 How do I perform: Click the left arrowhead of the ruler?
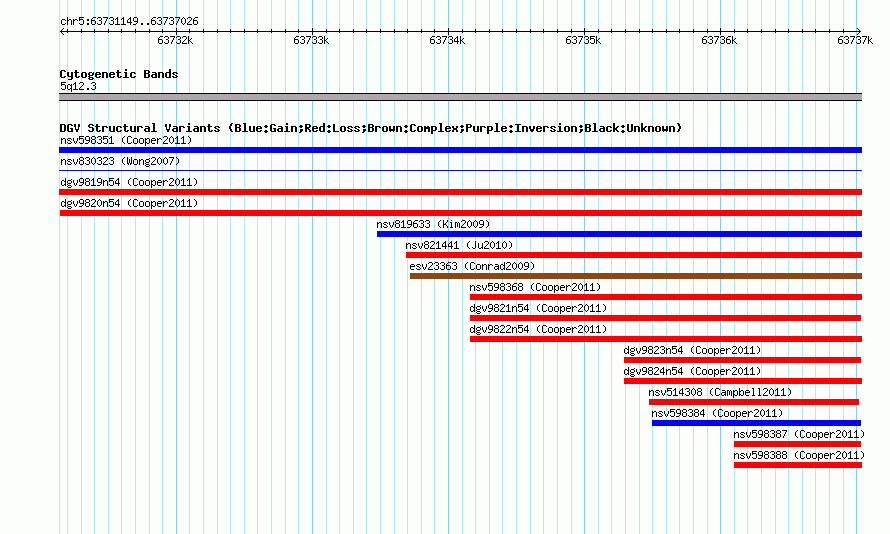coord(62,32)
